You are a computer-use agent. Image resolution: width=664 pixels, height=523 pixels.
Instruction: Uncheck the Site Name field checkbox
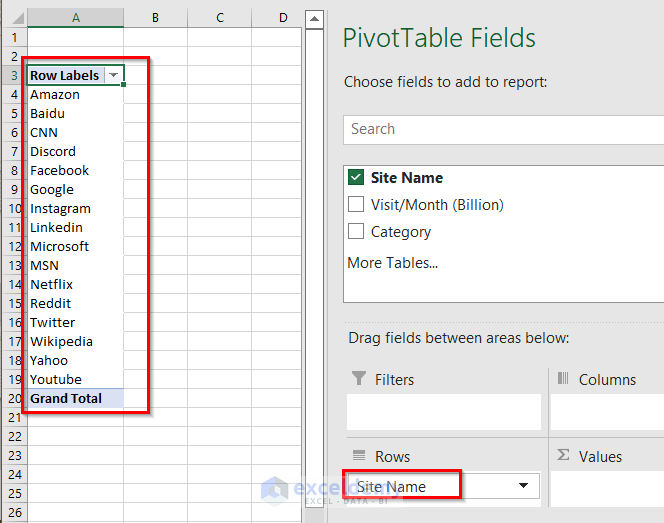(x=356, y=178)
